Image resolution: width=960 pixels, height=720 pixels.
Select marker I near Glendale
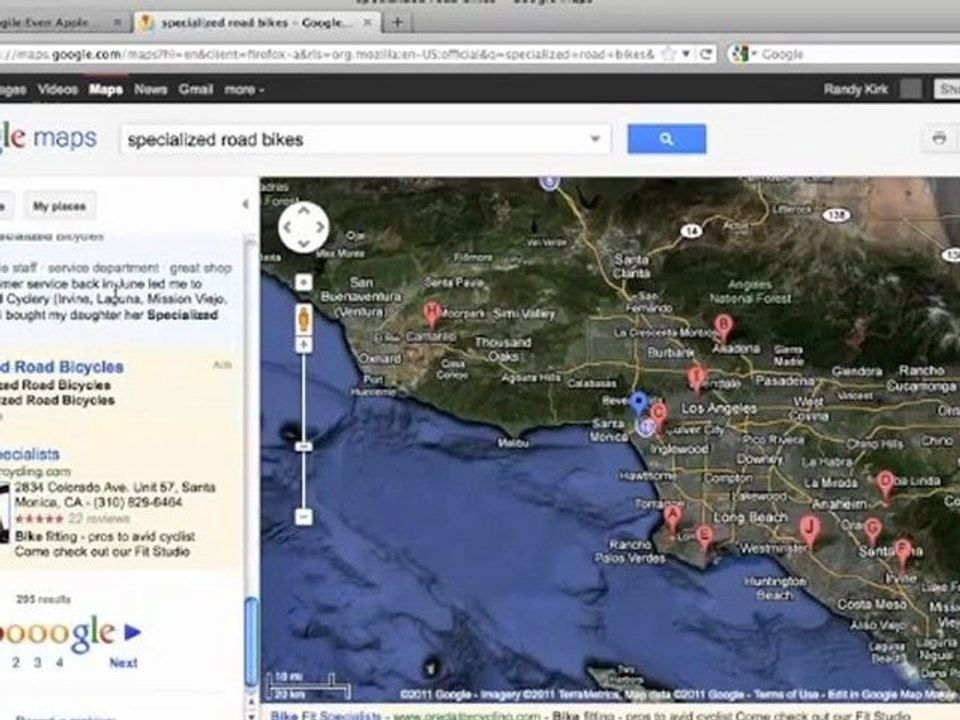696,378
